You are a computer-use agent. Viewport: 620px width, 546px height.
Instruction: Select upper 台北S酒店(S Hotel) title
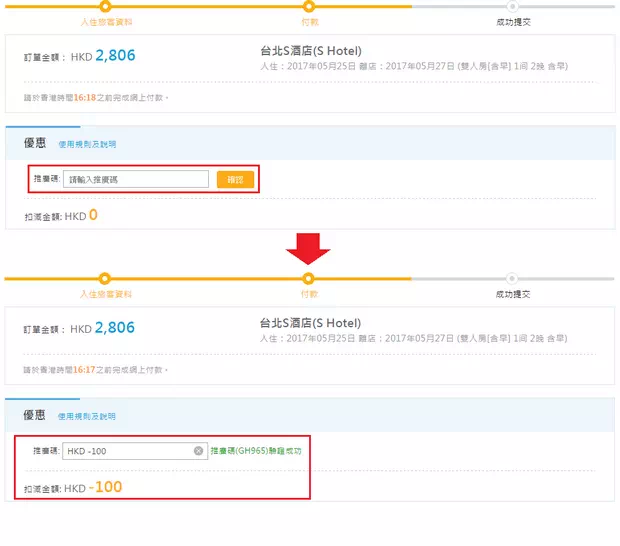point(311,51)
